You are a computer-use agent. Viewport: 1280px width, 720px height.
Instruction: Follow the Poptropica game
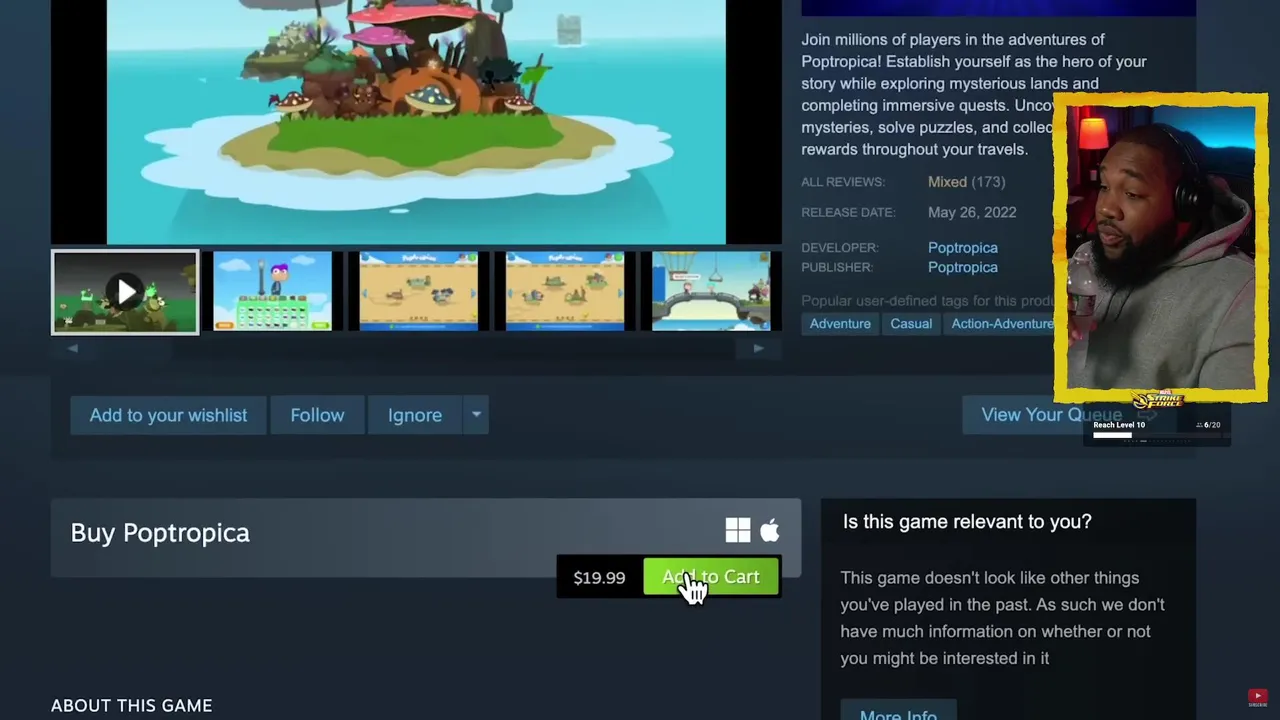[x=317, y=415]
